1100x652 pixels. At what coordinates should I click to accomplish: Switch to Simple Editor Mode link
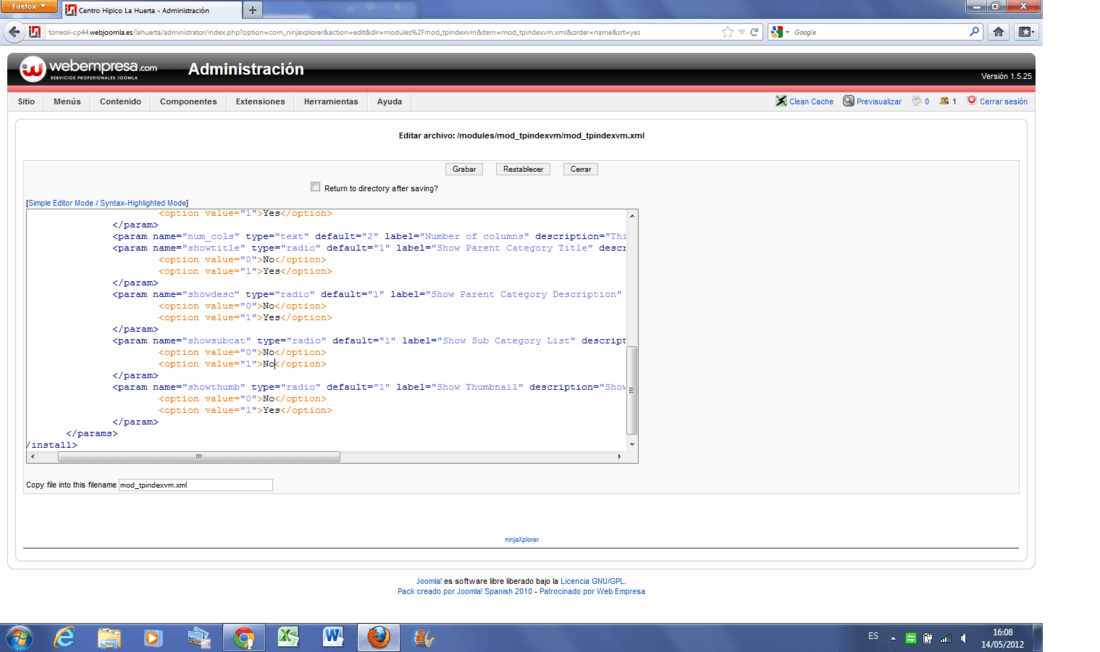60,203
